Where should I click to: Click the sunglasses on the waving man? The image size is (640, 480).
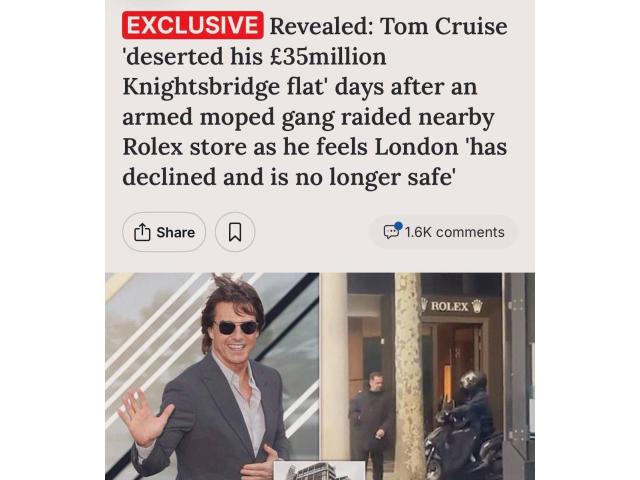[x=238, y=327]
